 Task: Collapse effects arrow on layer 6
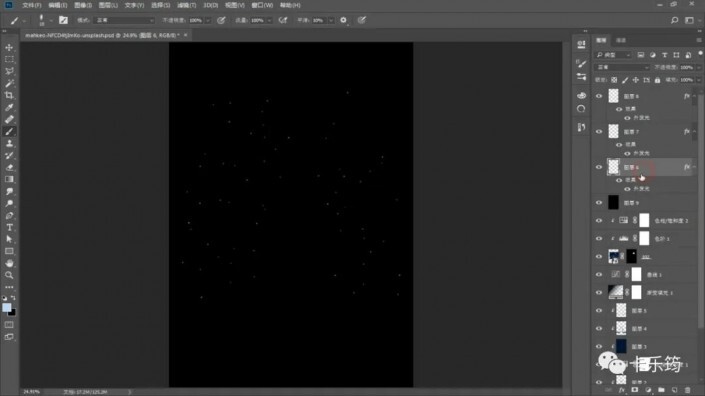click(x=695, y=167)
